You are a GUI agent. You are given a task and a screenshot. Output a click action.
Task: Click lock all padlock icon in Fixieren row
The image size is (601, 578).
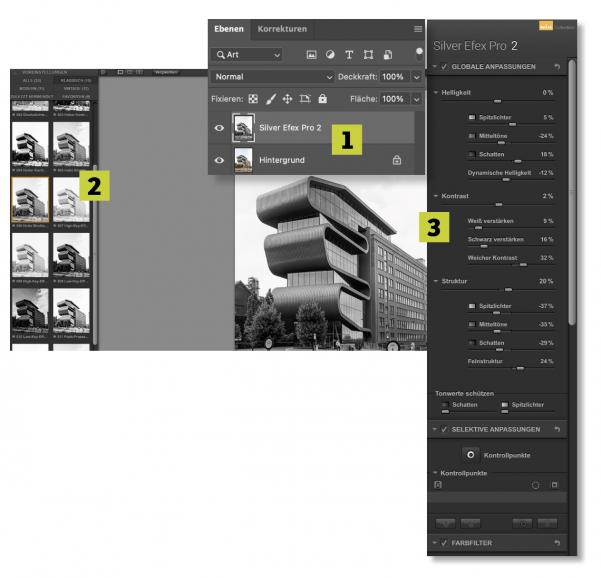323,99
